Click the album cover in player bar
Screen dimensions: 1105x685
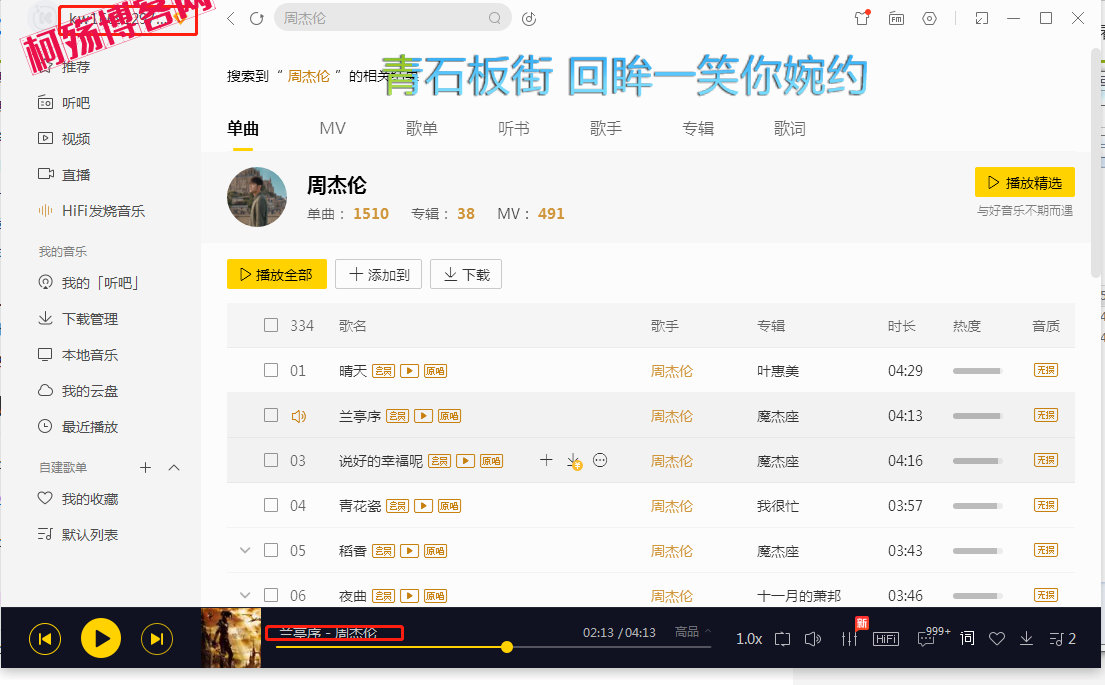[x=231, y=638]
